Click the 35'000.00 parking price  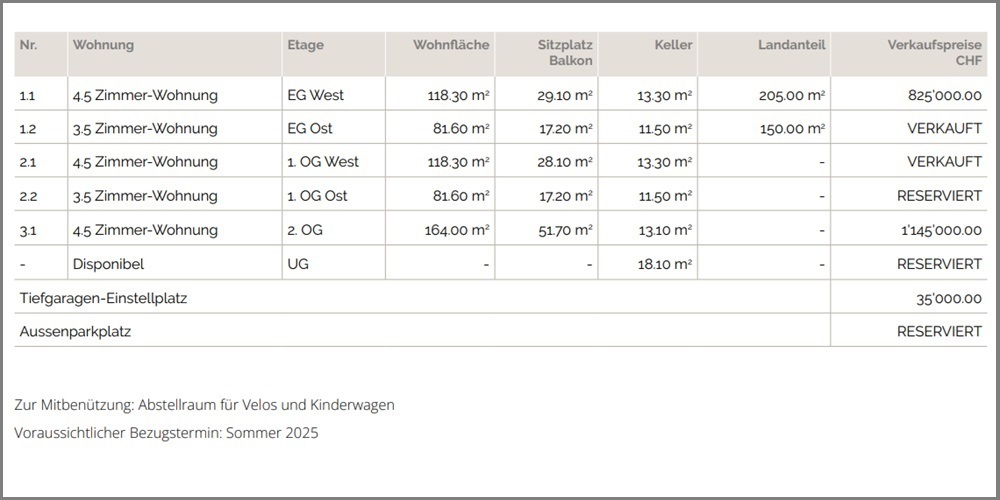946,298
